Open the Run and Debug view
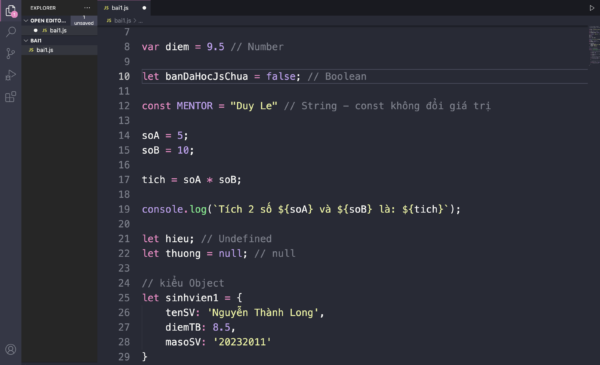The height and width of the screenshot is (365, 600). tap(11, 75)
